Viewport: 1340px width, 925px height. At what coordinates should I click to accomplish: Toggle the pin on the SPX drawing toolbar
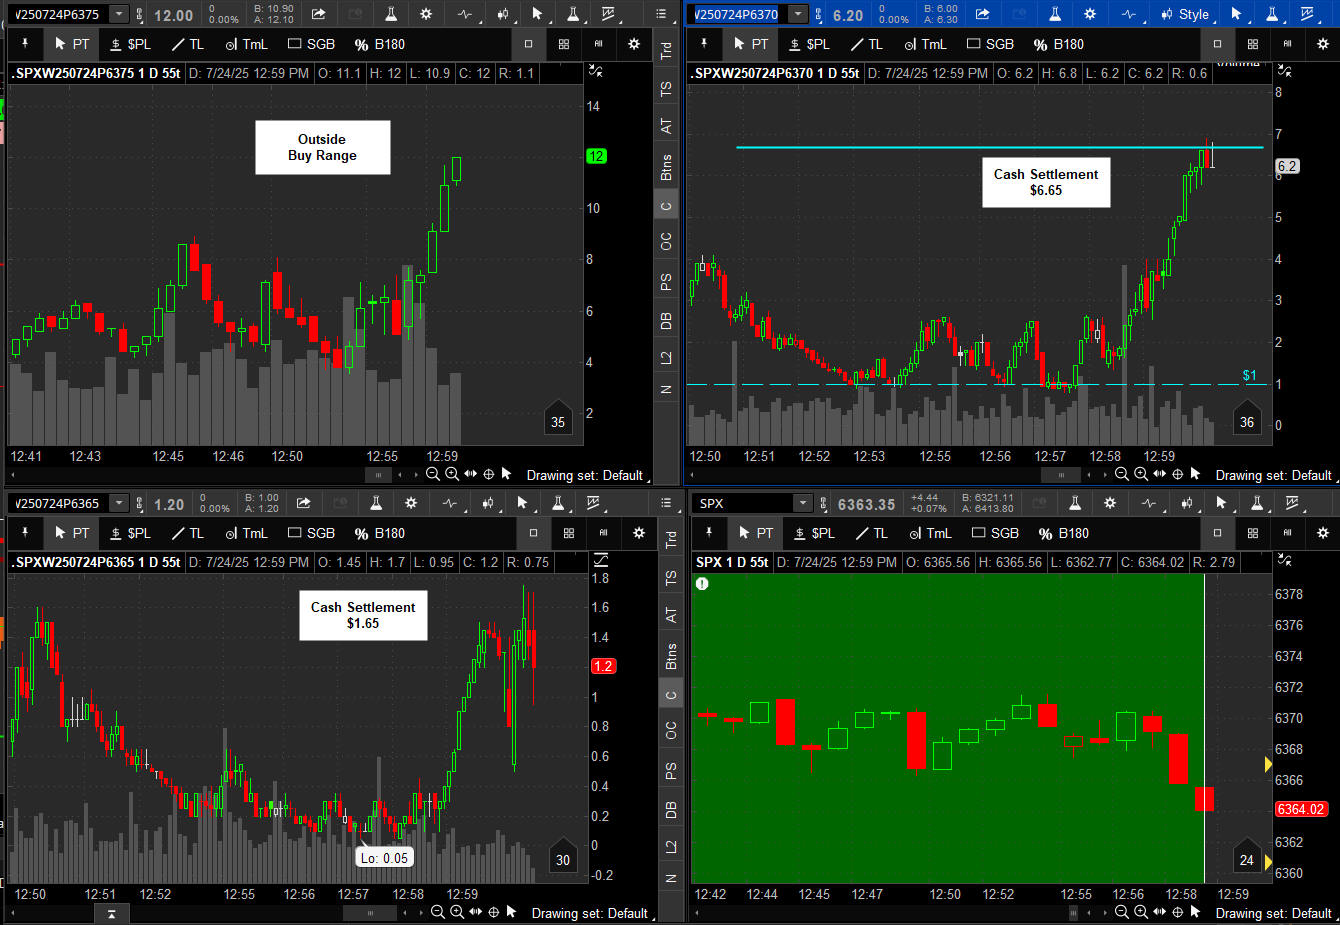click(x=709, y=533)
